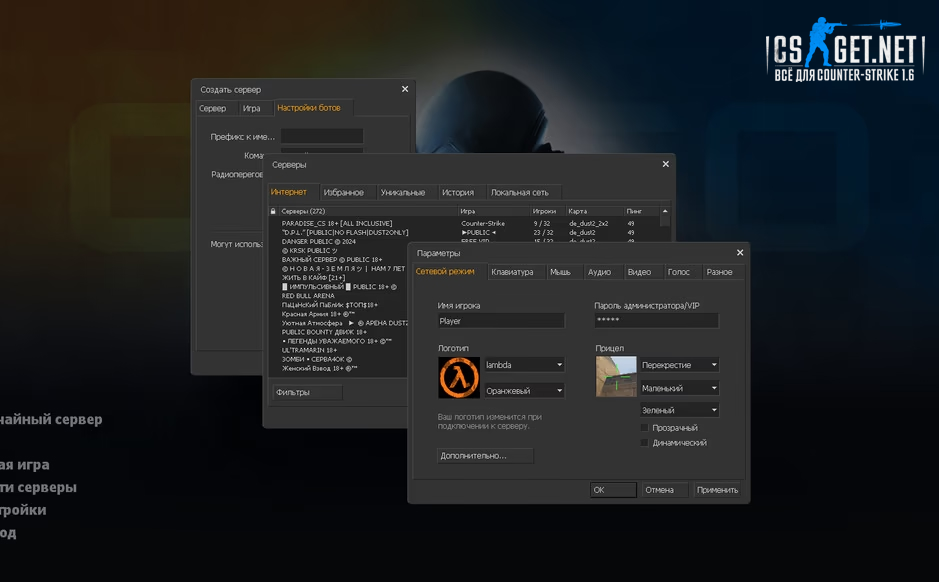This screenshot has width=939, height=582.
Task: Click the Дополнительно... button
Action: [x=486, y=456]
